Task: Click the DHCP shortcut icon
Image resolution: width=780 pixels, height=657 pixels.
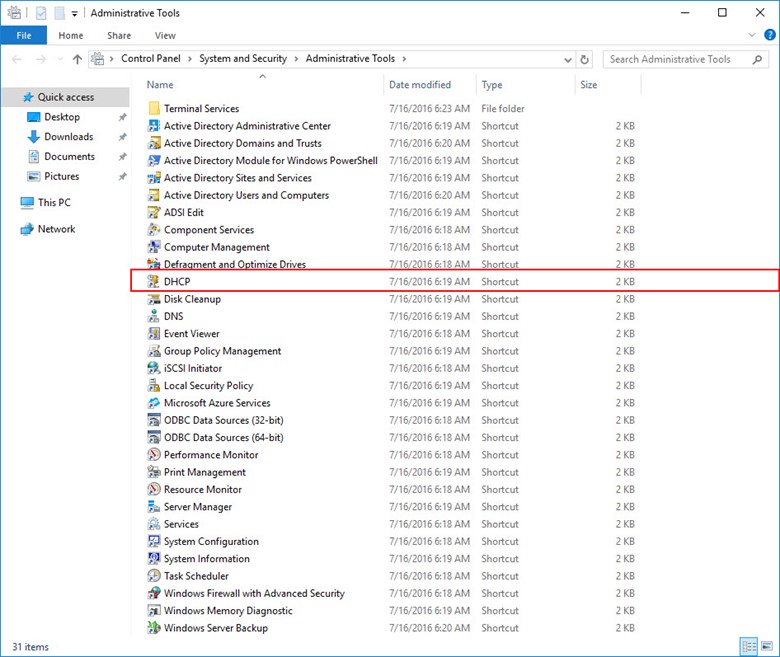Action: [154, 282]
